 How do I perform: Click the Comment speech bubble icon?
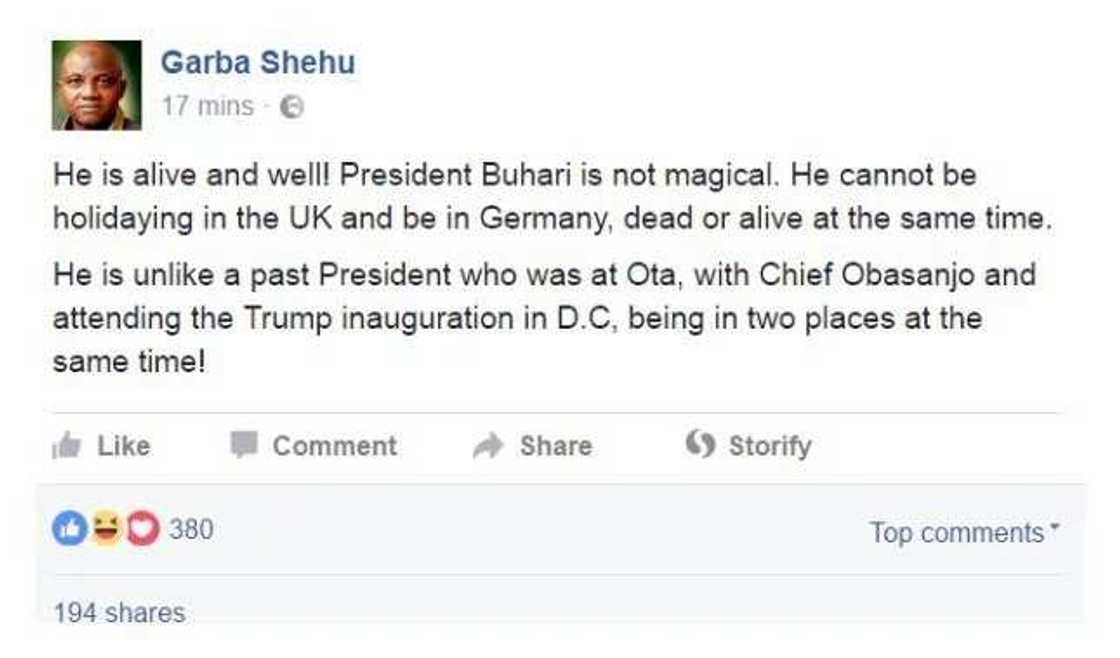tap(244, 445)
